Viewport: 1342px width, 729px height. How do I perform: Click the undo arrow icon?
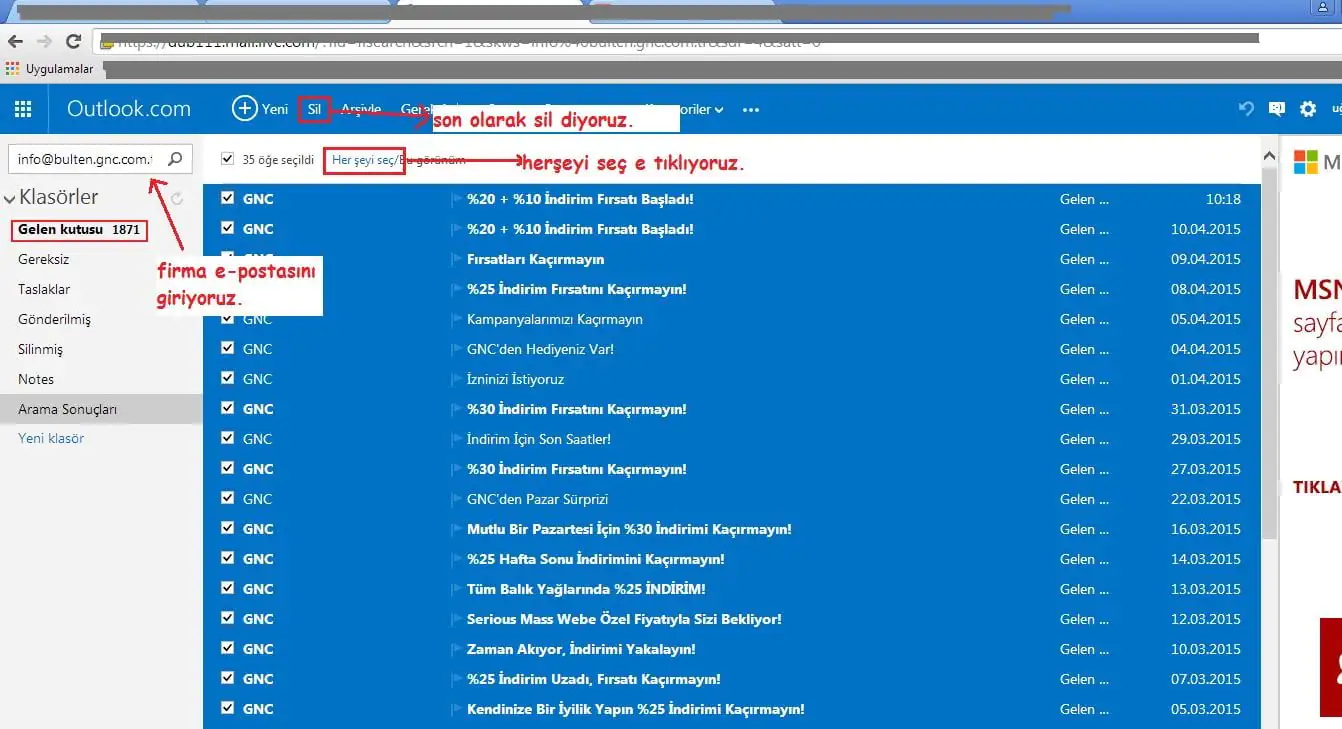[1246, 109]
